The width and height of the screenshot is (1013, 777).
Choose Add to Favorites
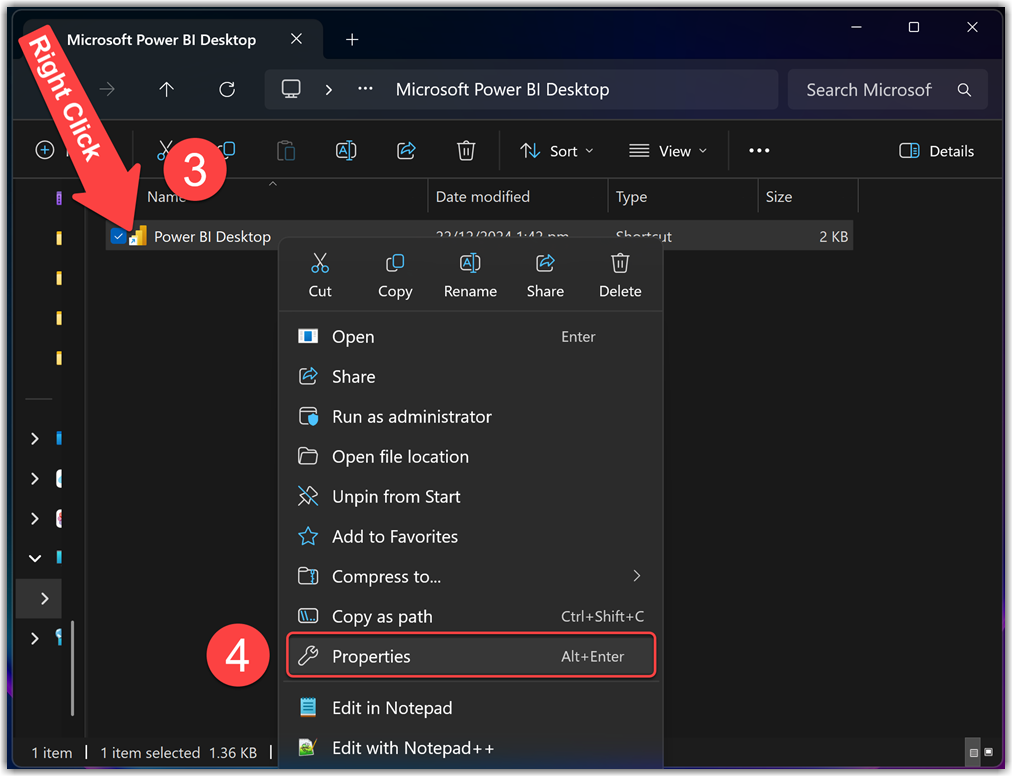coord(470,537)
